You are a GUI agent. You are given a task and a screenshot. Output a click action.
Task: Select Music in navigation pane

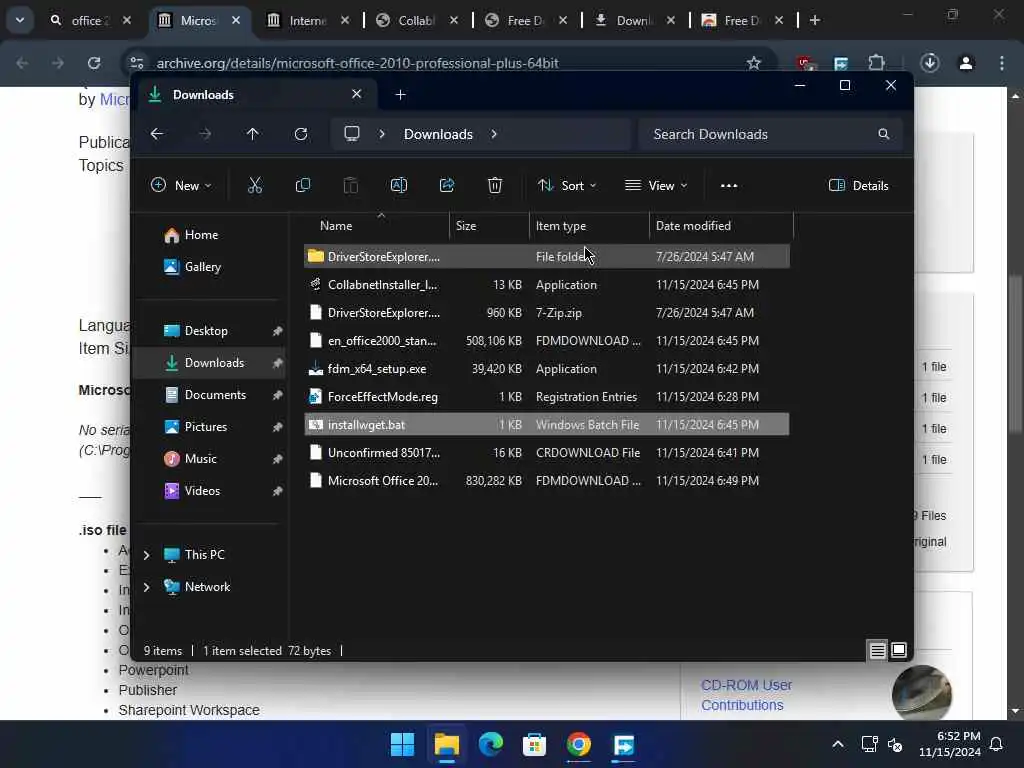tap(209, 458)
